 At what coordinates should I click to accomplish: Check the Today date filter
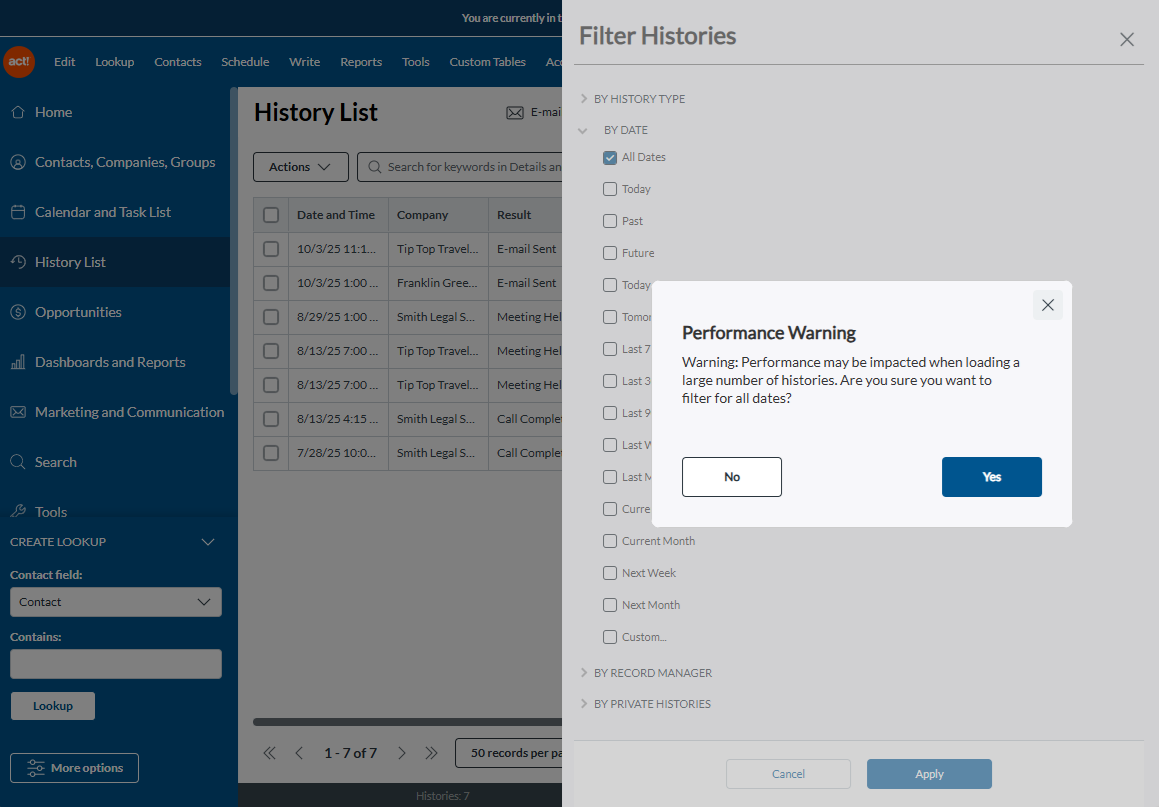click(610, 189)
